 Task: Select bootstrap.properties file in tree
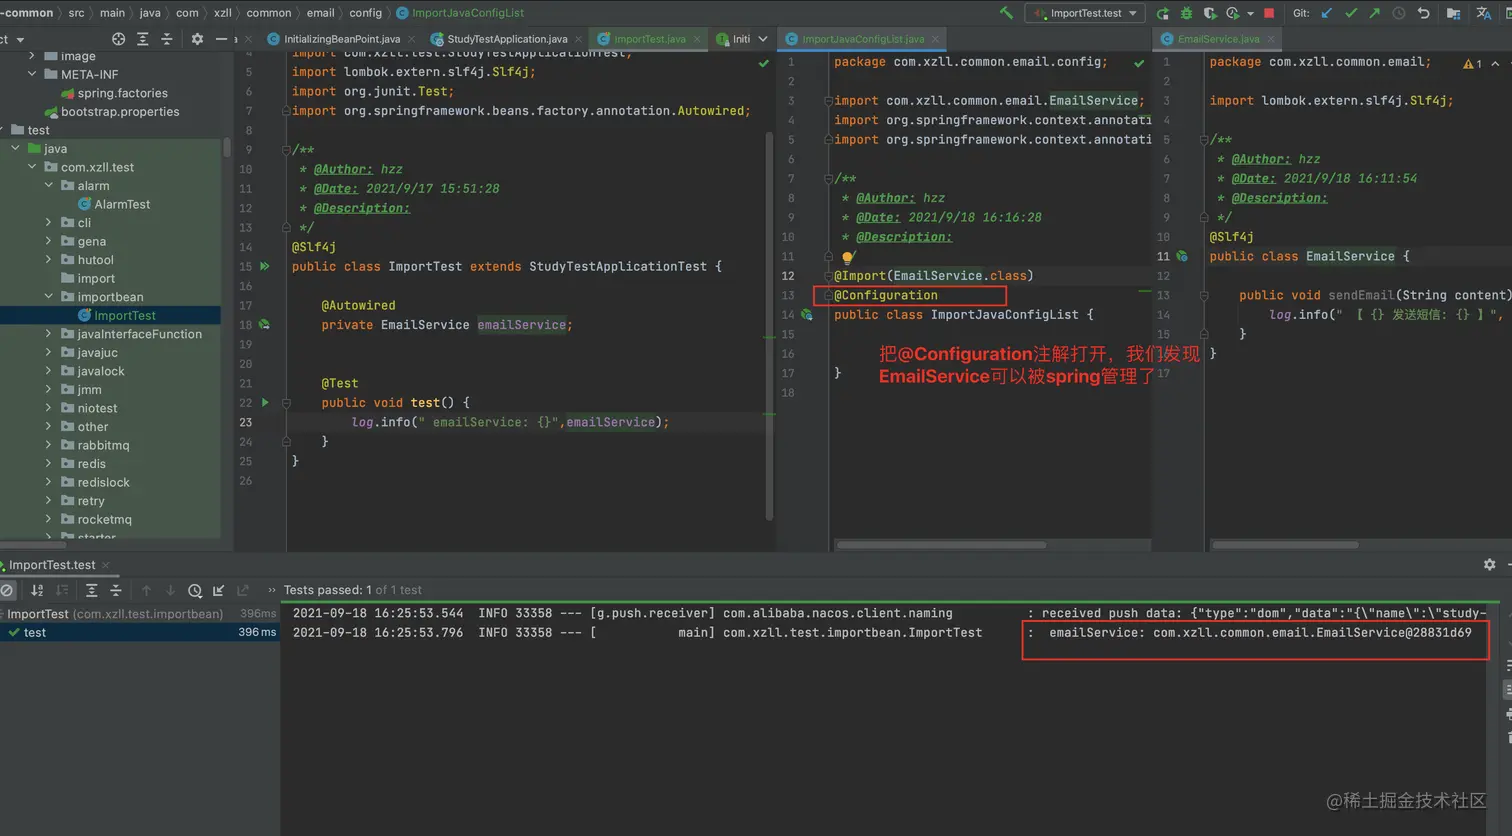[x=120, y=112]
